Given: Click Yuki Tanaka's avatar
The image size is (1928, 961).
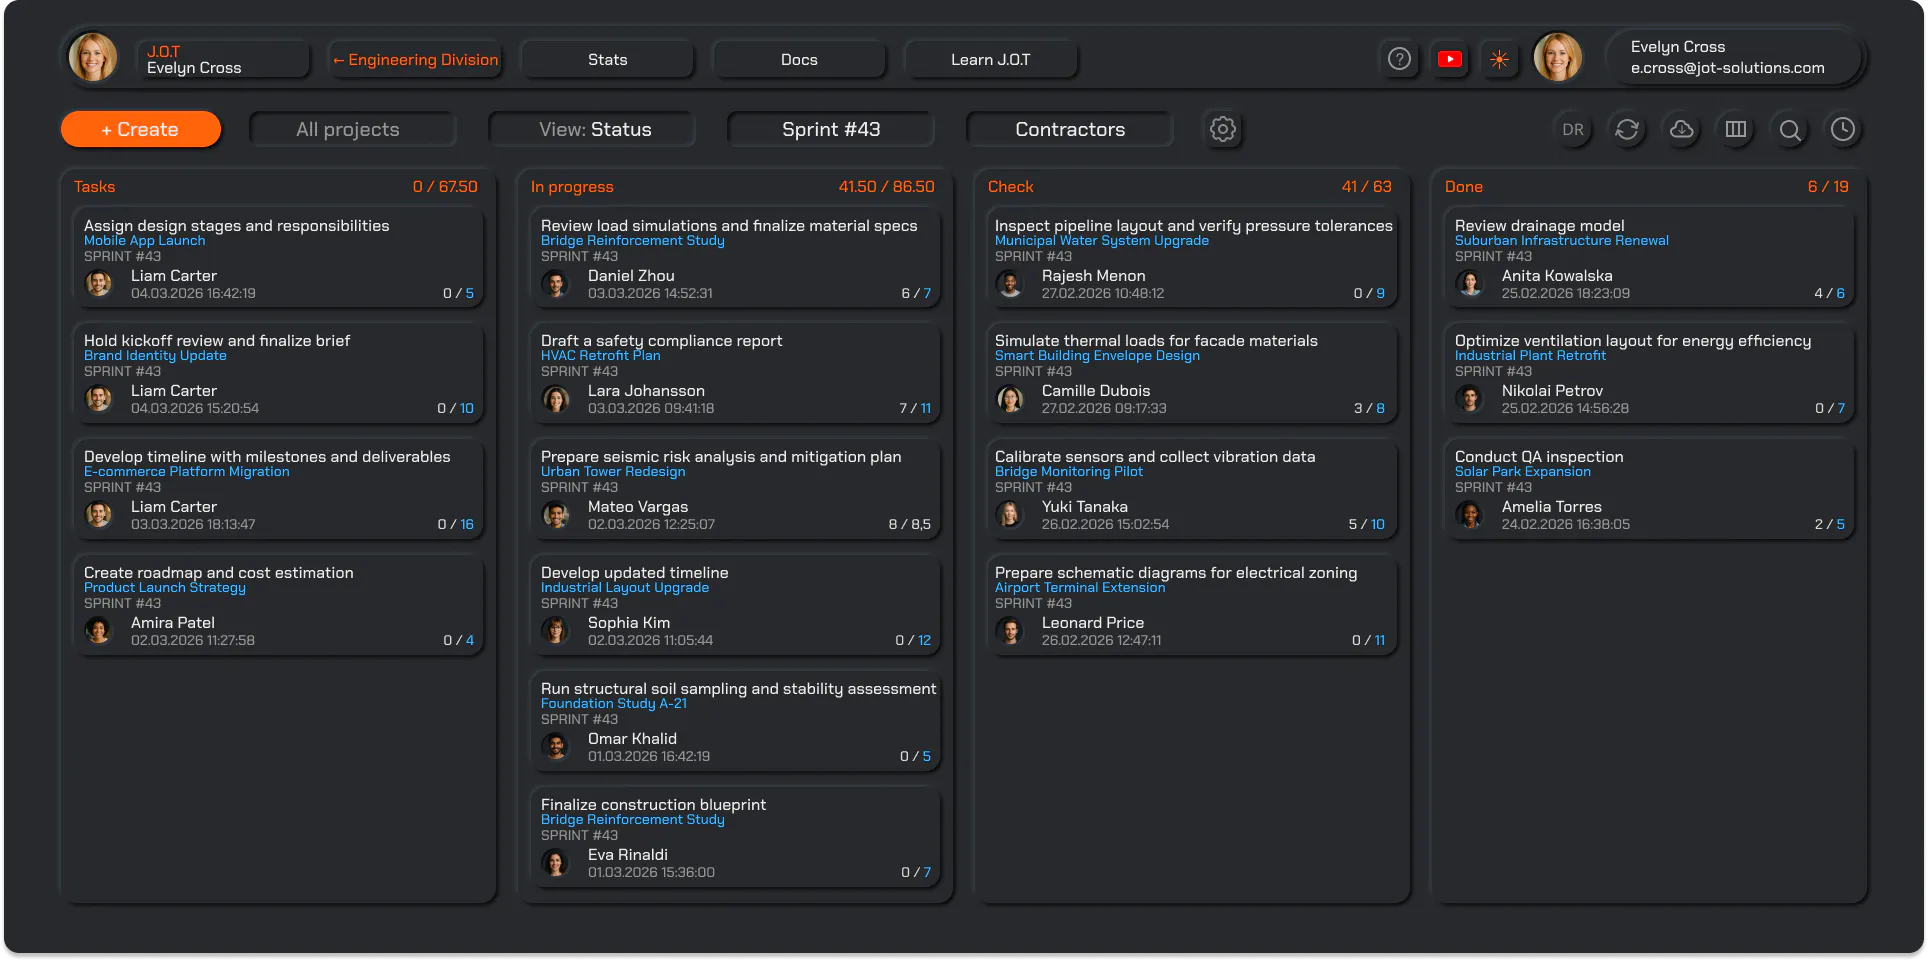Looking at the screenshot, I should point(1010,515).
